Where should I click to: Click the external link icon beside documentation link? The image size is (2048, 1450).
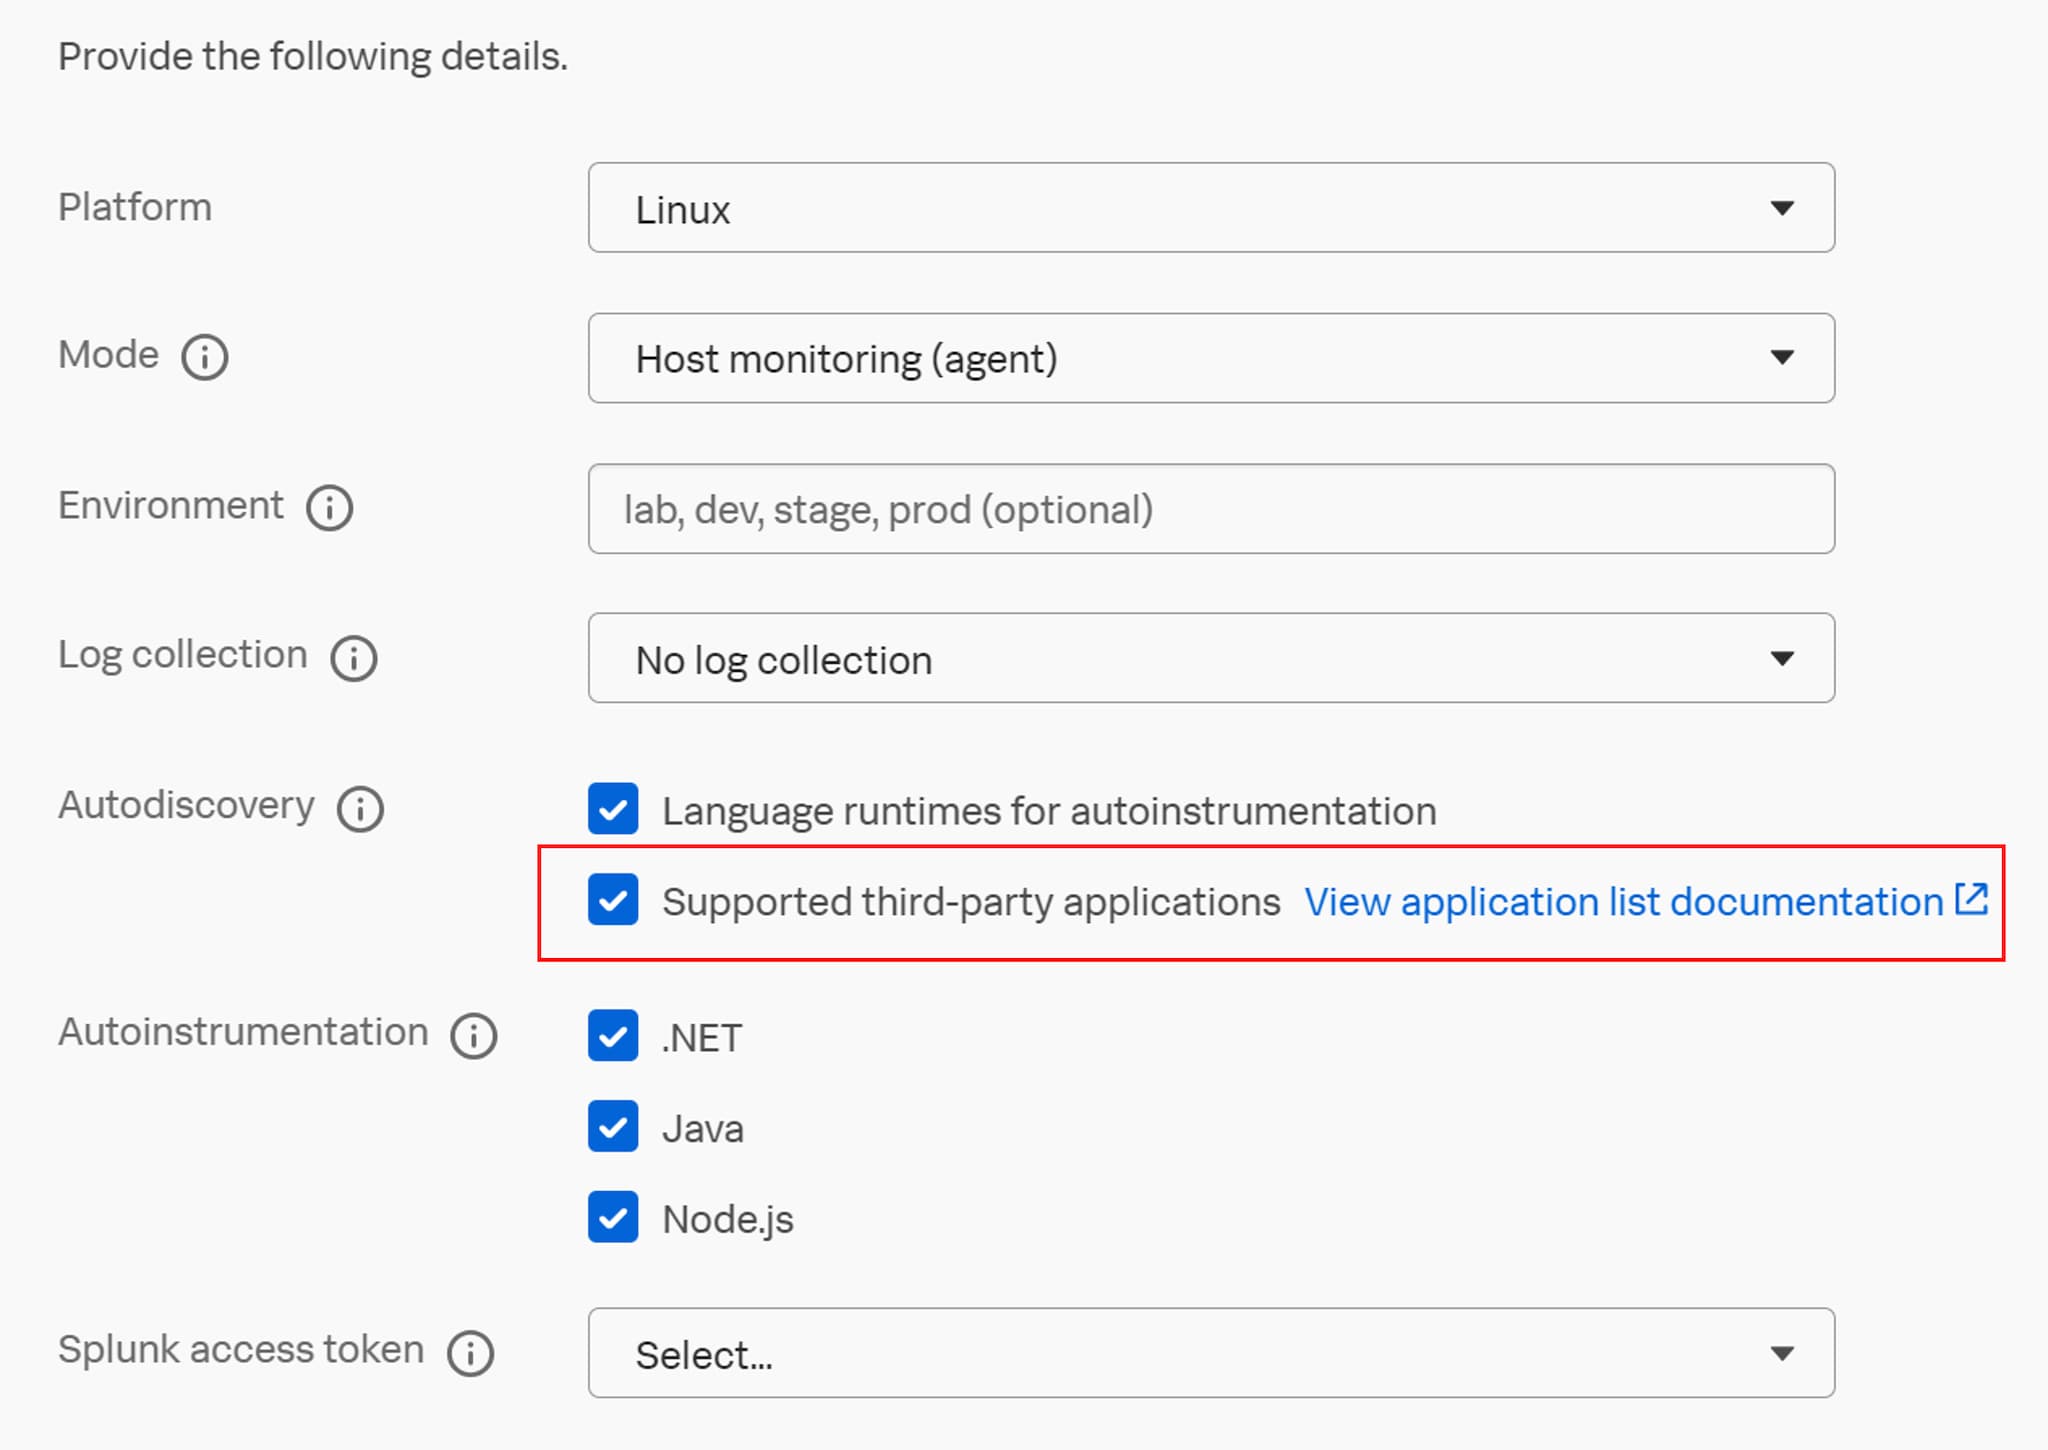point(1972,899)
